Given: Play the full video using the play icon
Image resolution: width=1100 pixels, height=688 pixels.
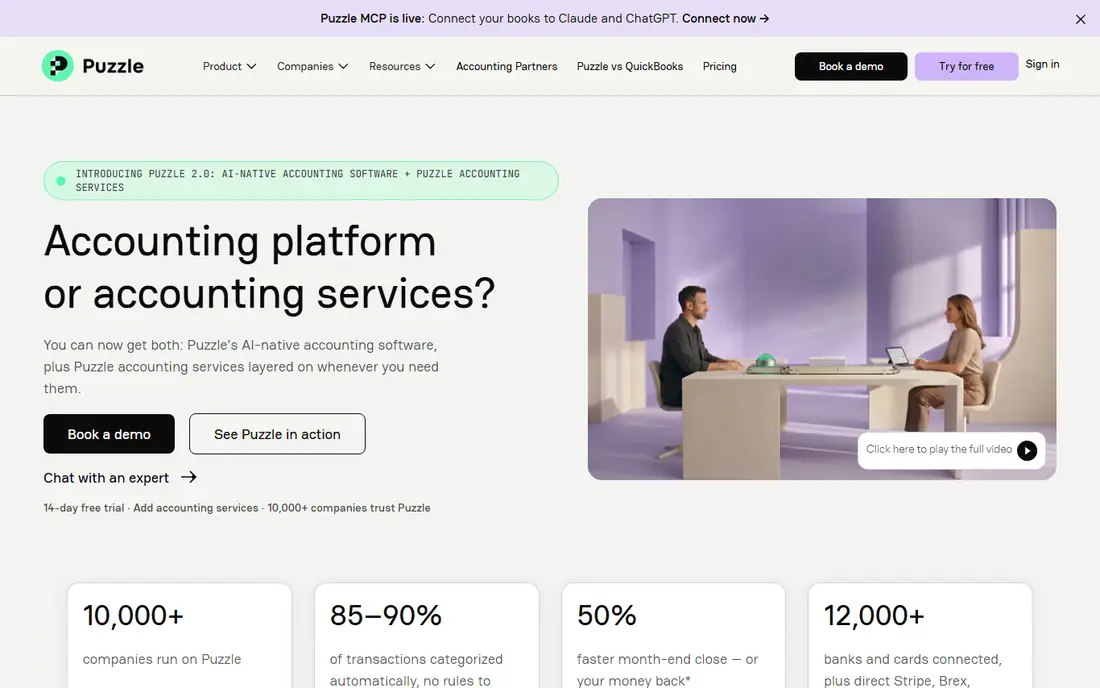Looking at the screenshot, I should (x=1027, y=450).
